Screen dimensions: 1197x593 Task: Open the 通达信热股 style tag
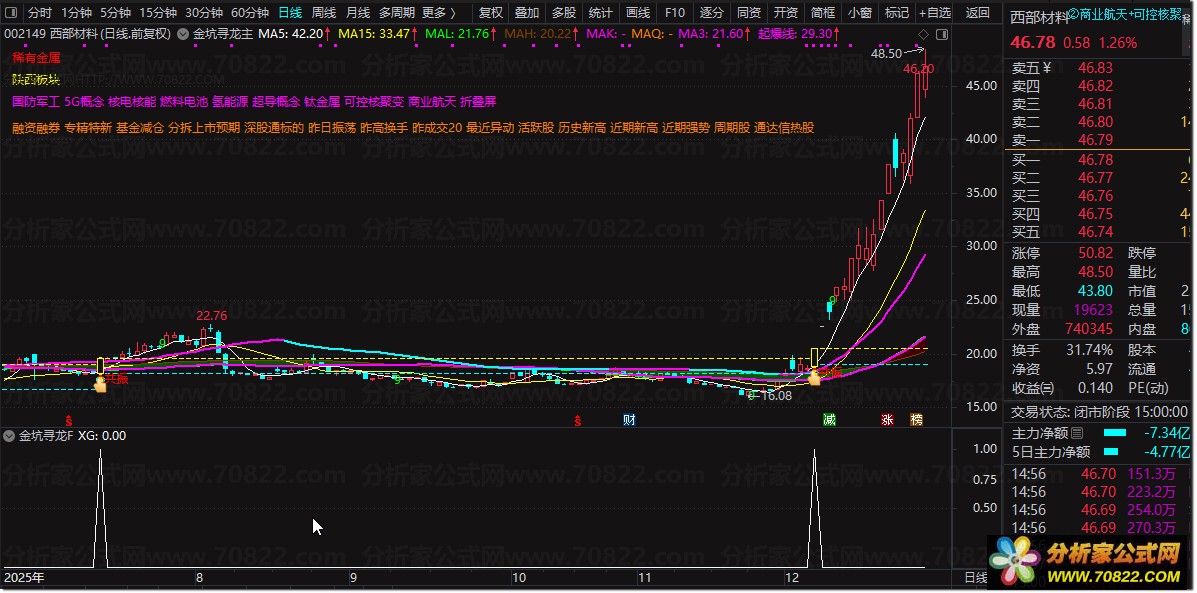coord(784,127)
